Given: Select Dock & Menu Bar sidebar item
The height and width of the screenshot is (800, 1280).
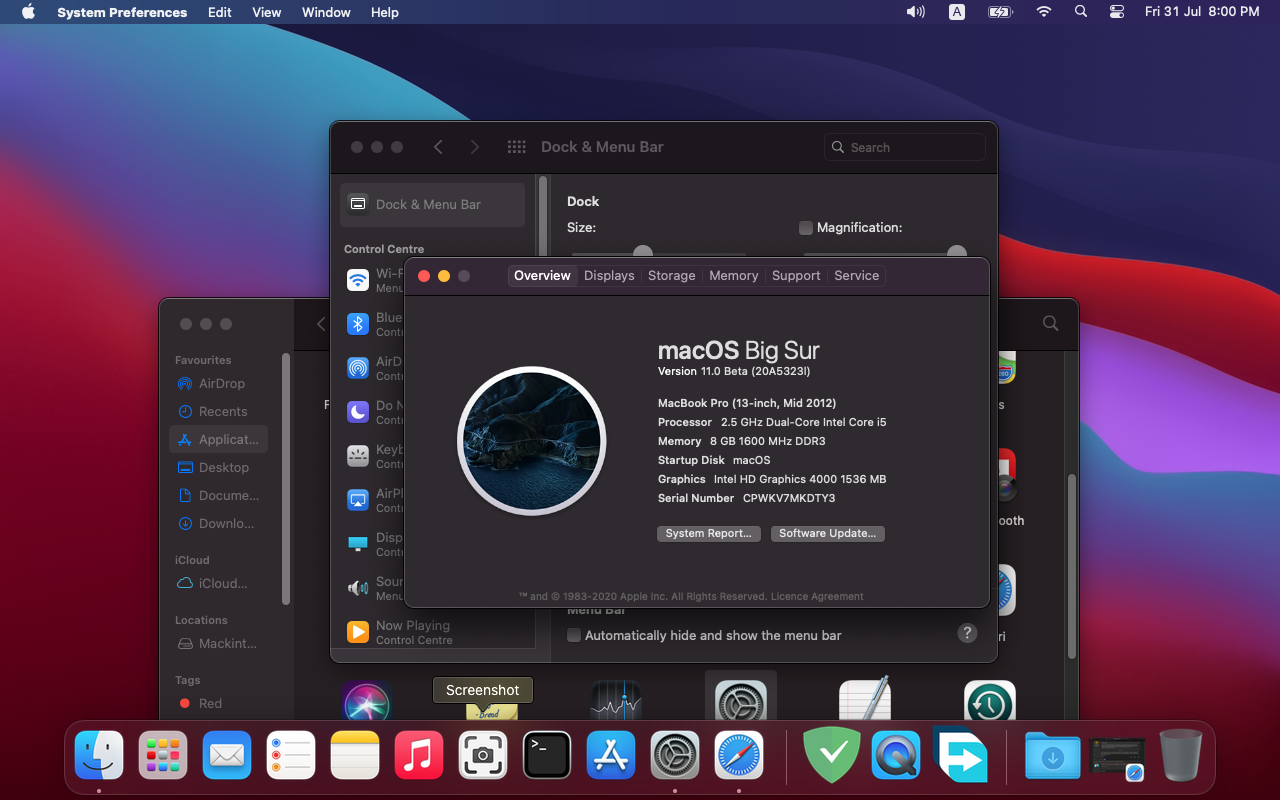Looking at the screenshot, I should (432, 204).
